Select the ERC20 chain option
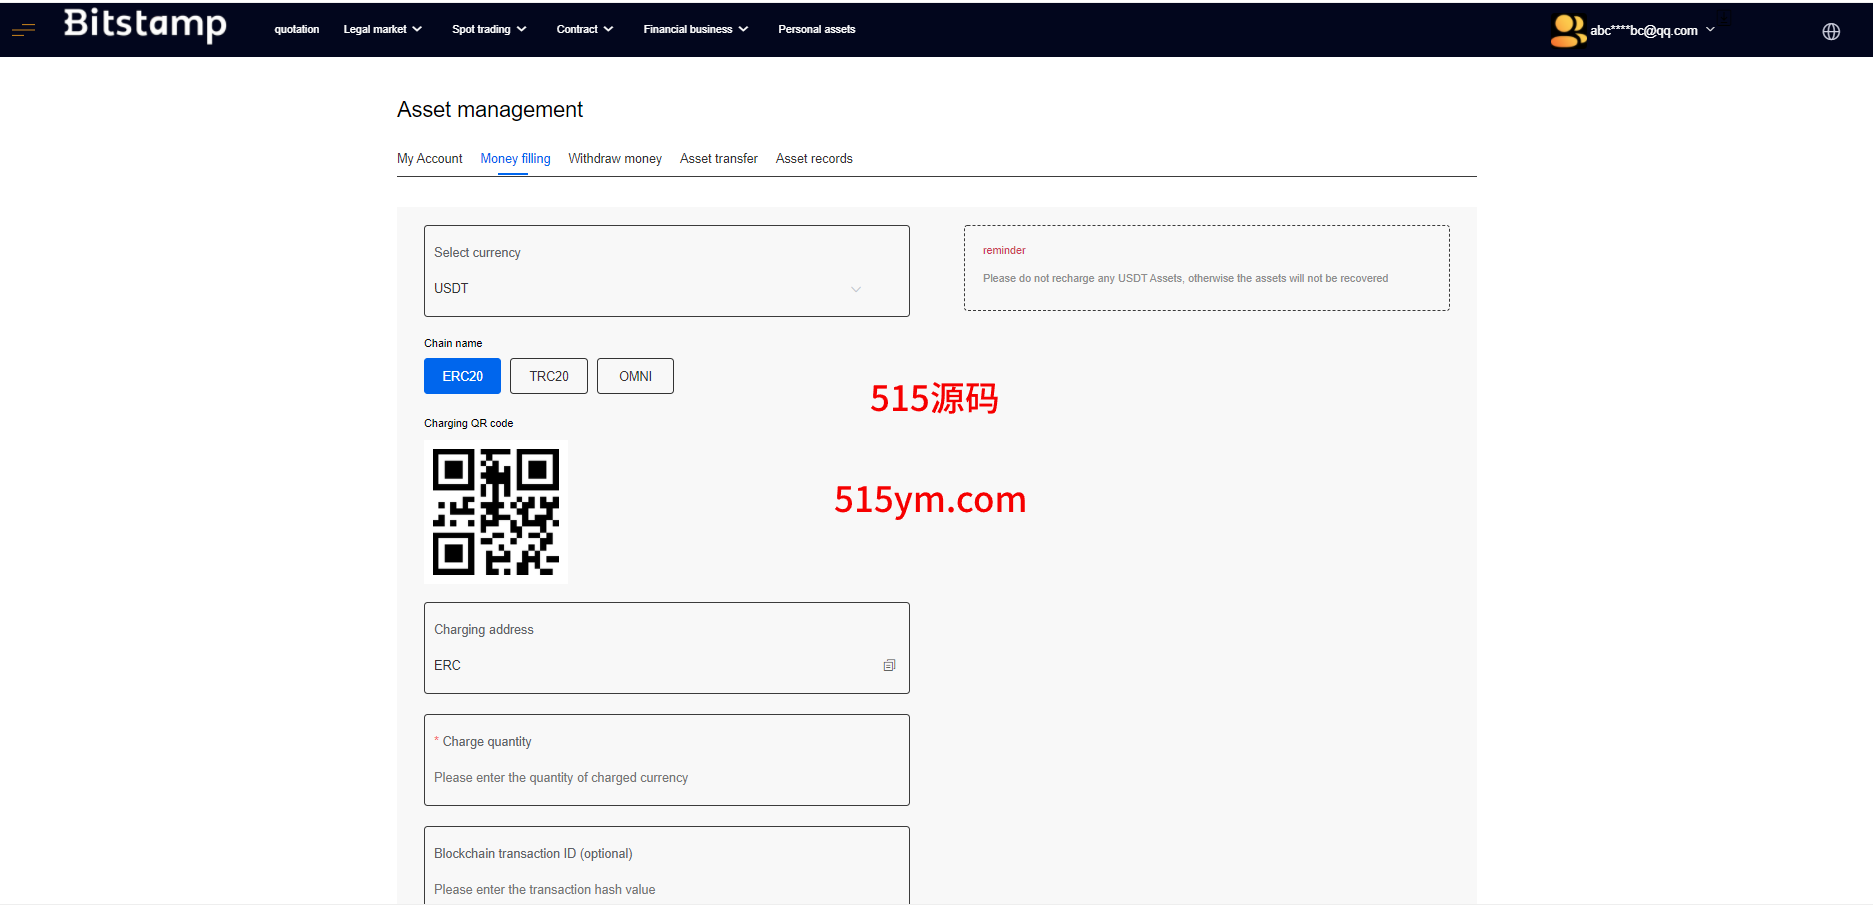 pyautogui.click(x=462, y=376)
